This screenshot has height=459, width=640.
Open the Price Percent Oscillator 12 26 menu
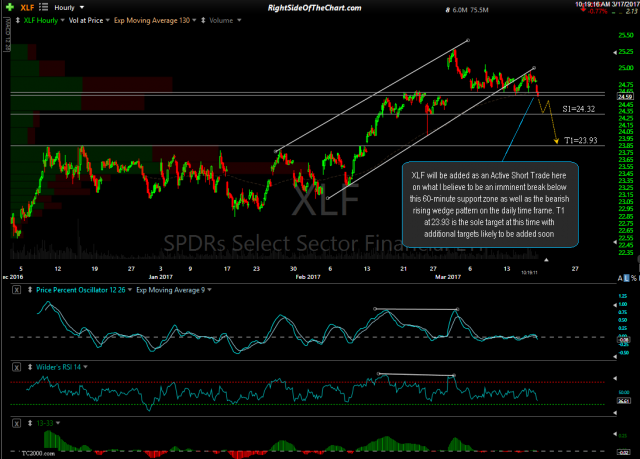click(x=130, y=290)
